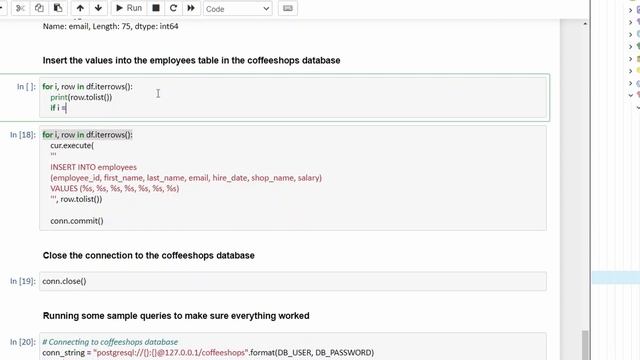Move the selected cell down
The height and width of the screenshot is (360, 640).
(x=98, y=8)
